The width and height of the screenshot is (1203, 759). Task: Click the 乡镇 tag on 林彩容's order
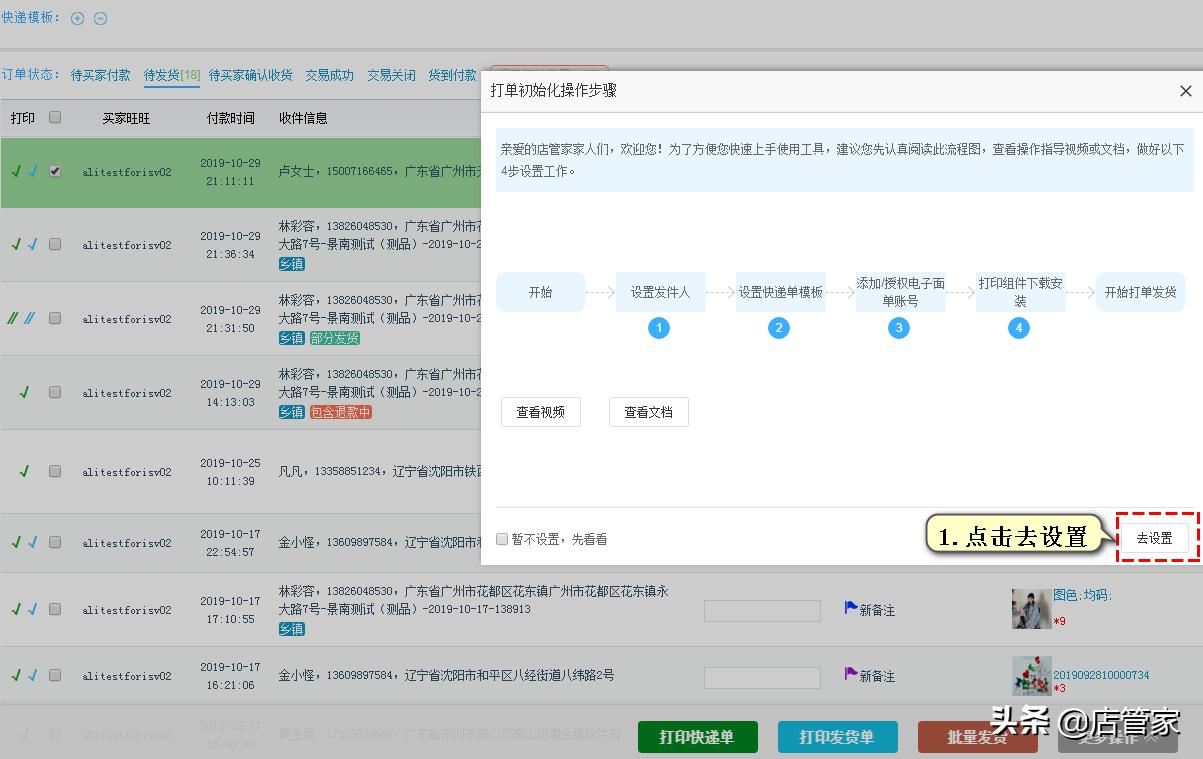291,263
